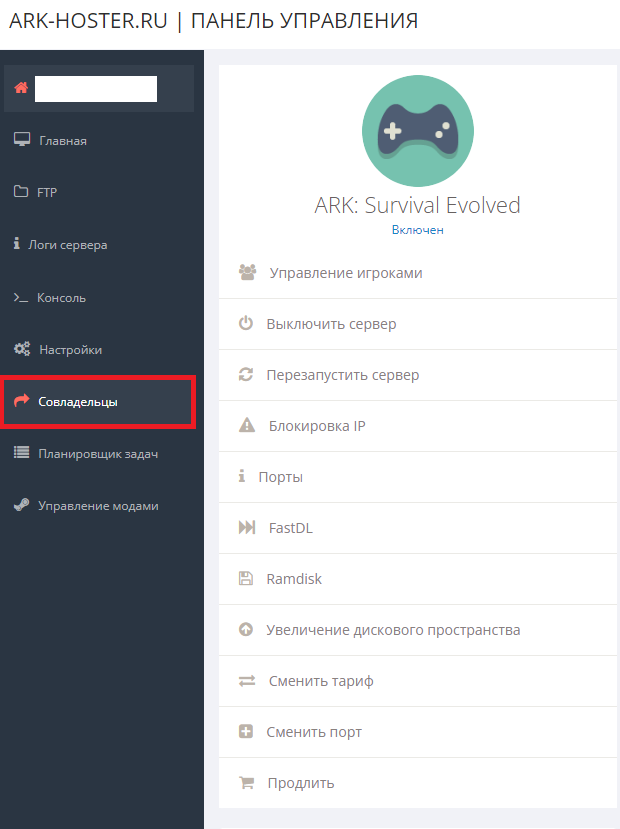Click the list icon beside Планировщик задач
The image size is (620, 829).
coord(22,453)
